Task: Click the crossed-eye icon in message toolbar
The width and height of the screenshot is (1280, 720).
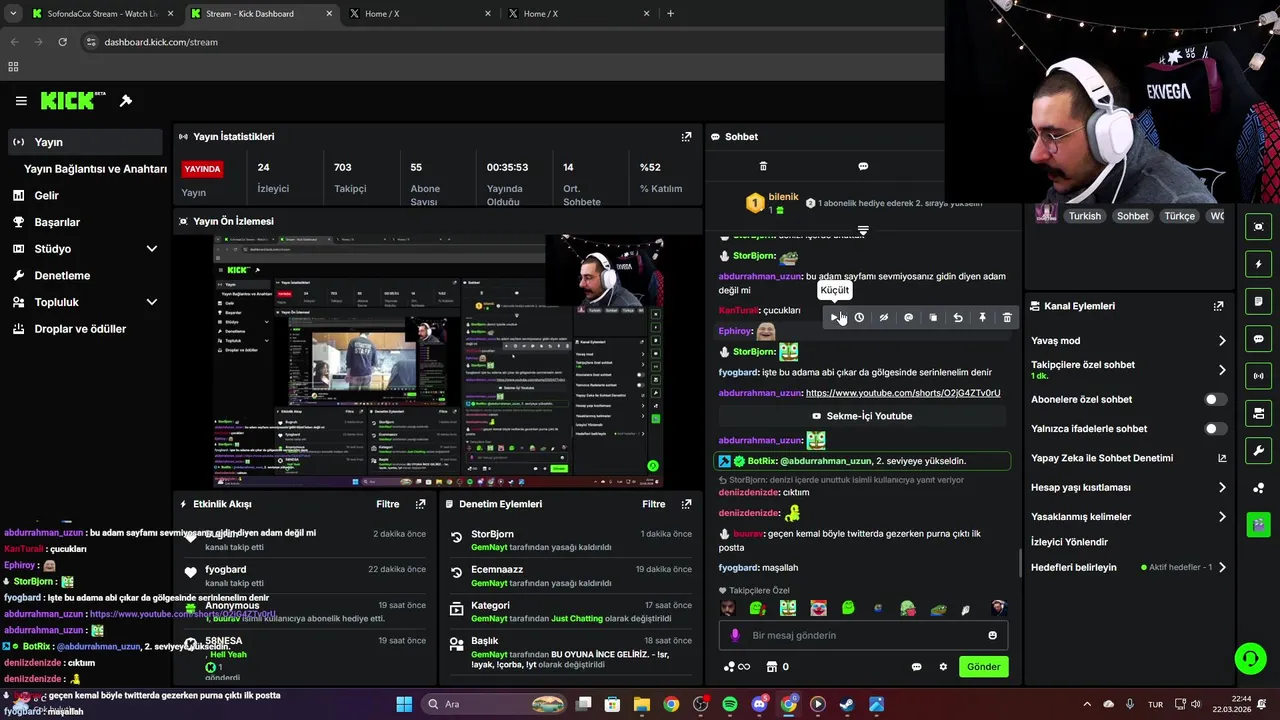Action: click(884, 317)
